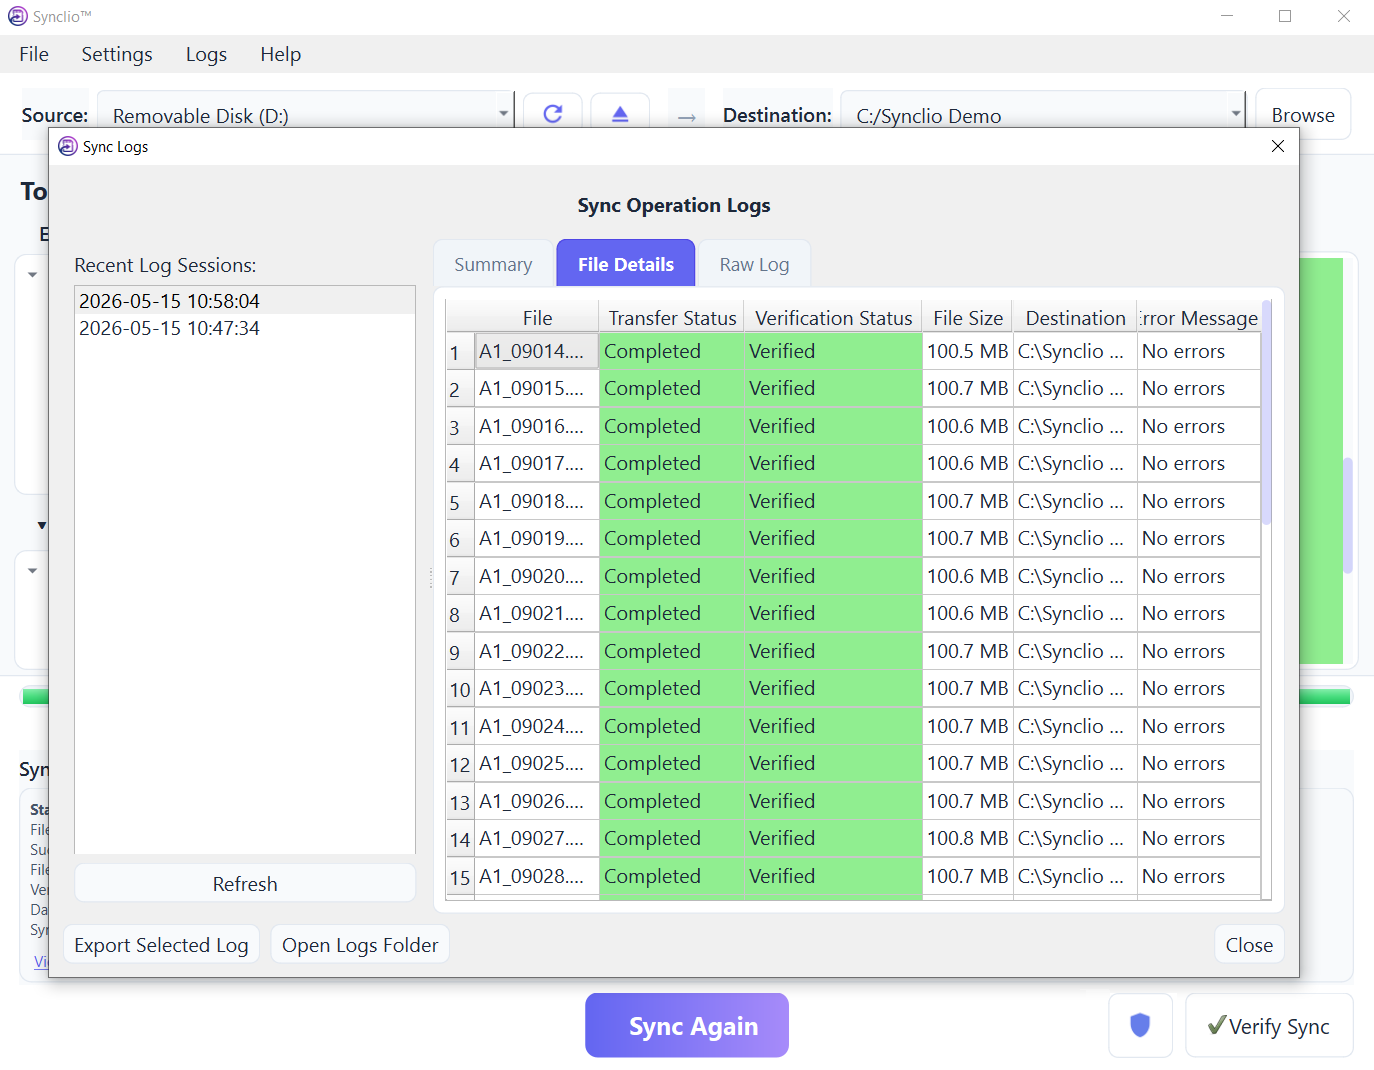Click the 100.5 MB file size cell
Viewport: 1374px width, 1070px height.
click(x=967, y=351)
